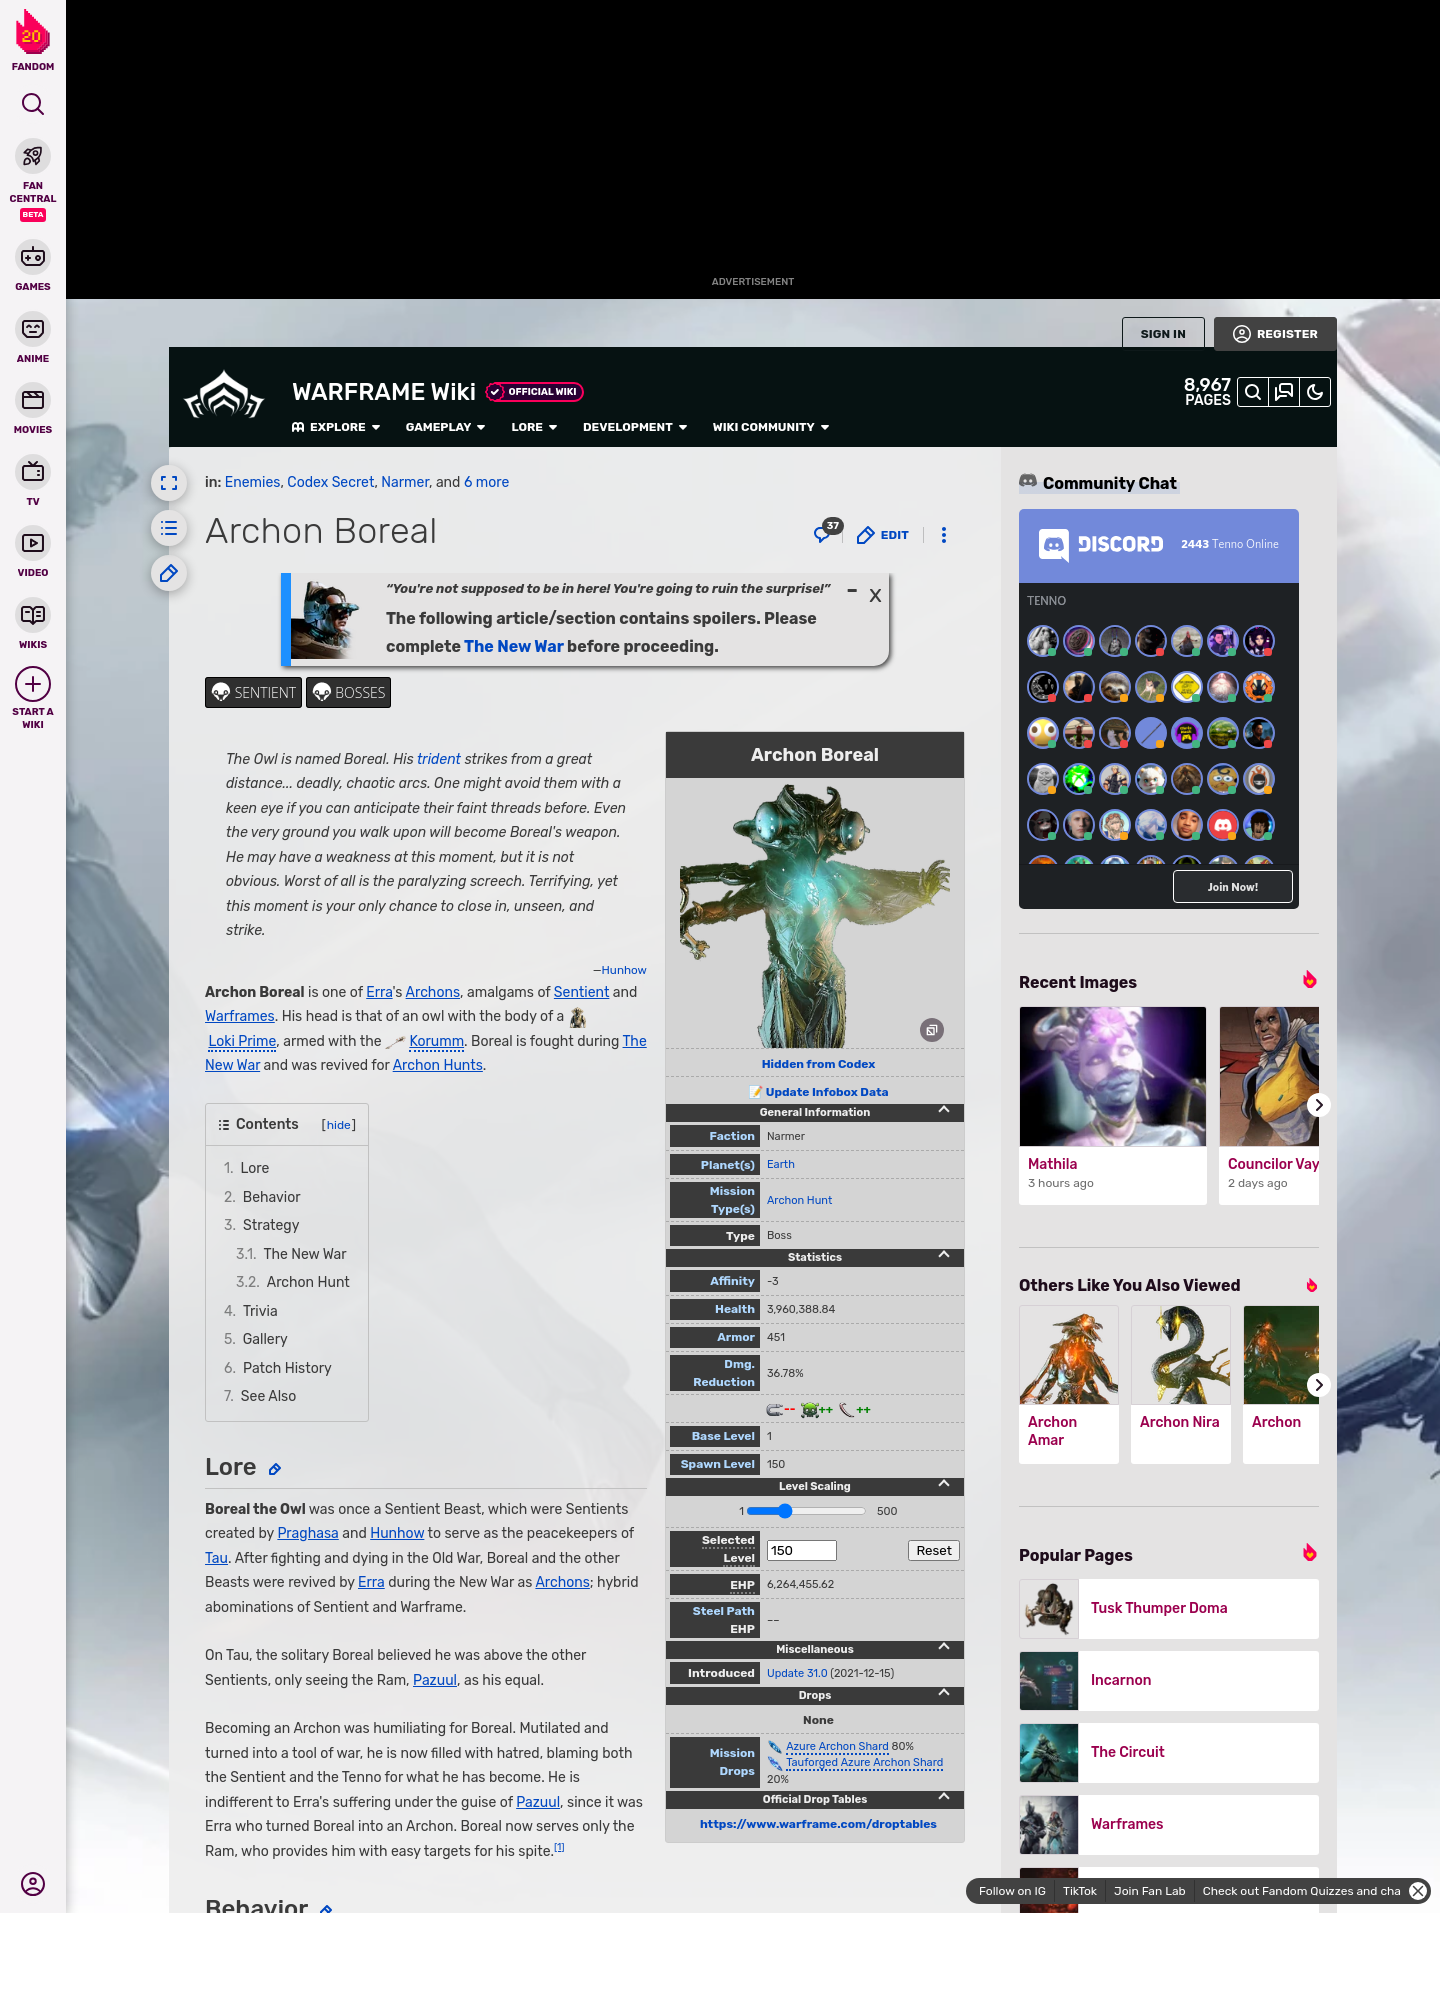Click the Warframe Wiki lotus logo
This screenshot has width=1440, height=2000.
(224, 397)
